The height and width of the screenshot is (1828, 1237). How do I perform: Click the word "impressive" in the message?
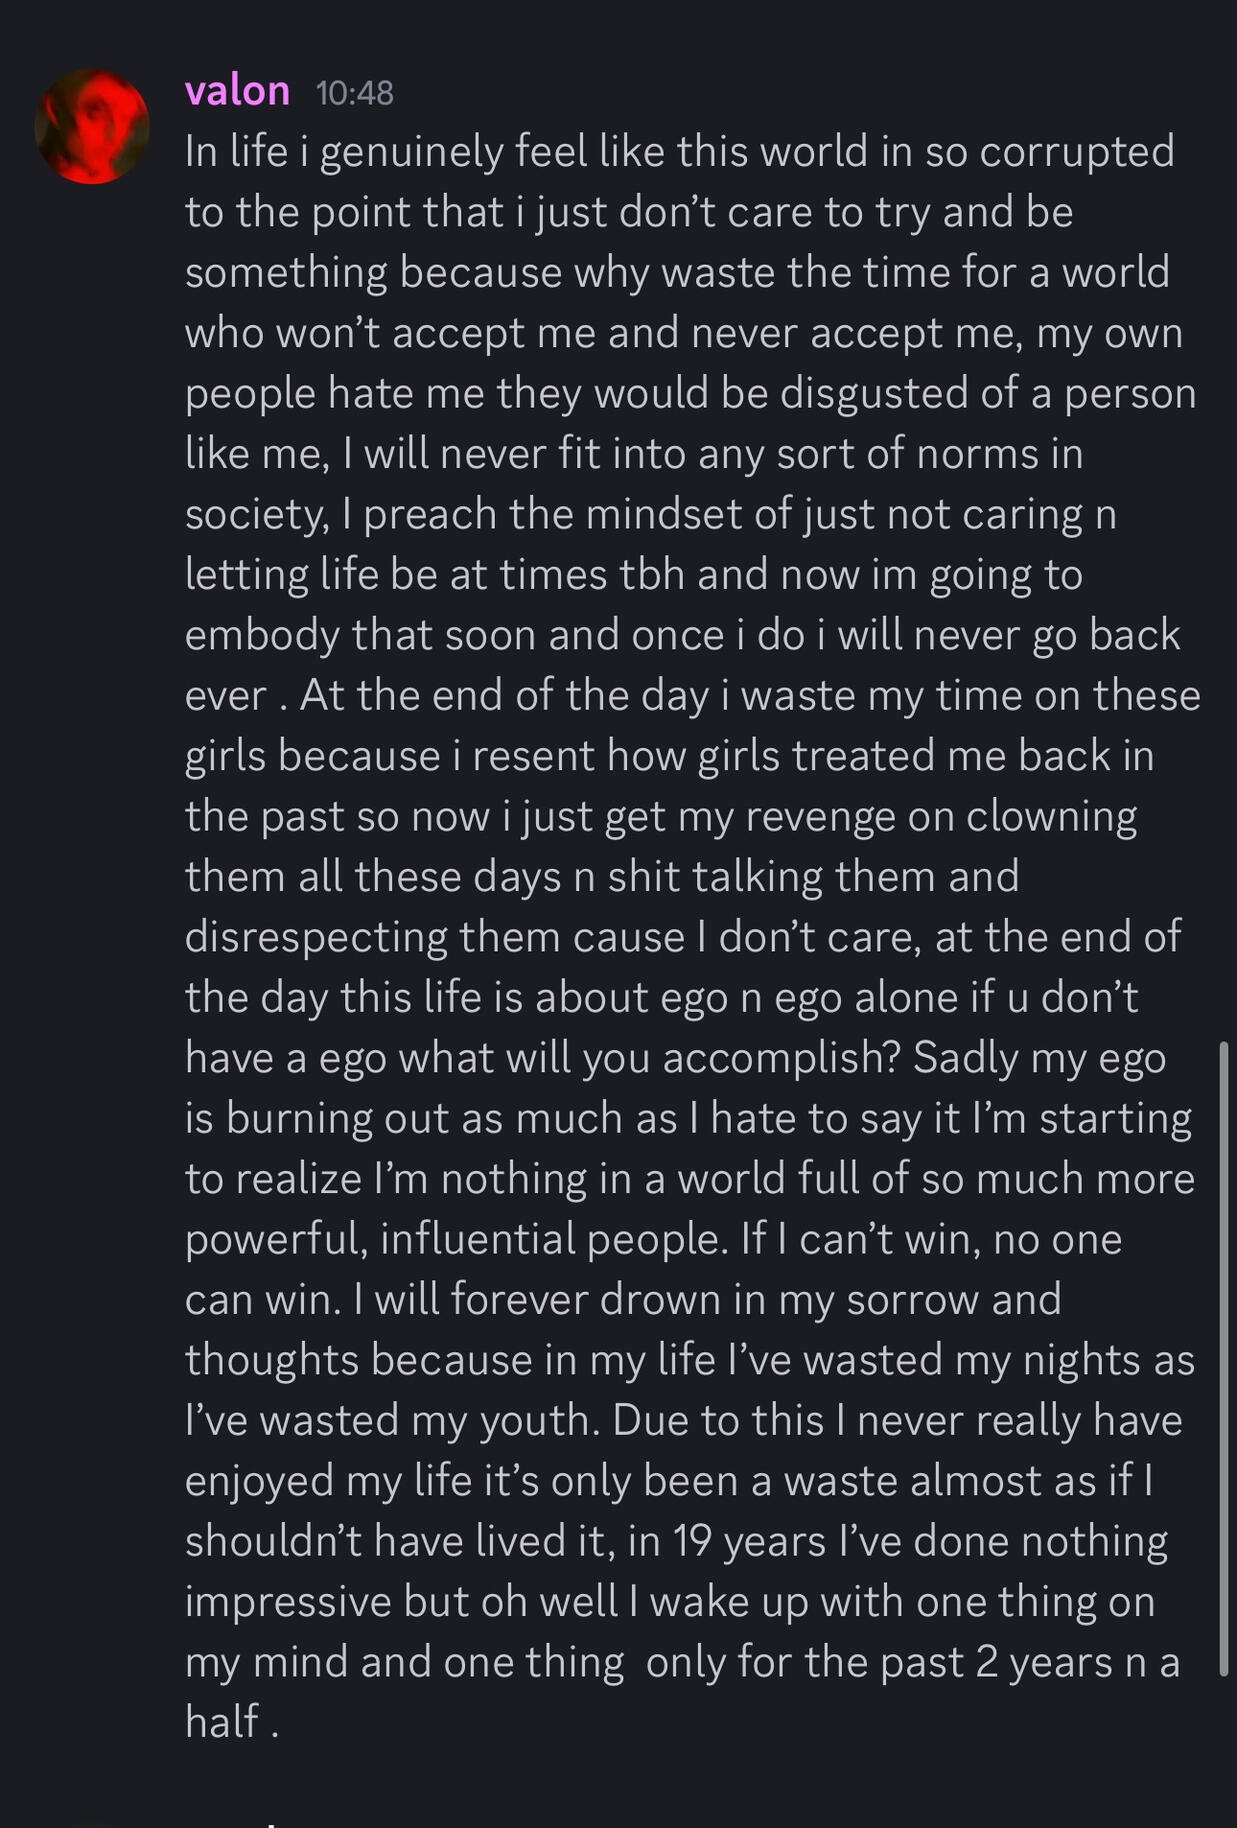(x=287, y=1602)
